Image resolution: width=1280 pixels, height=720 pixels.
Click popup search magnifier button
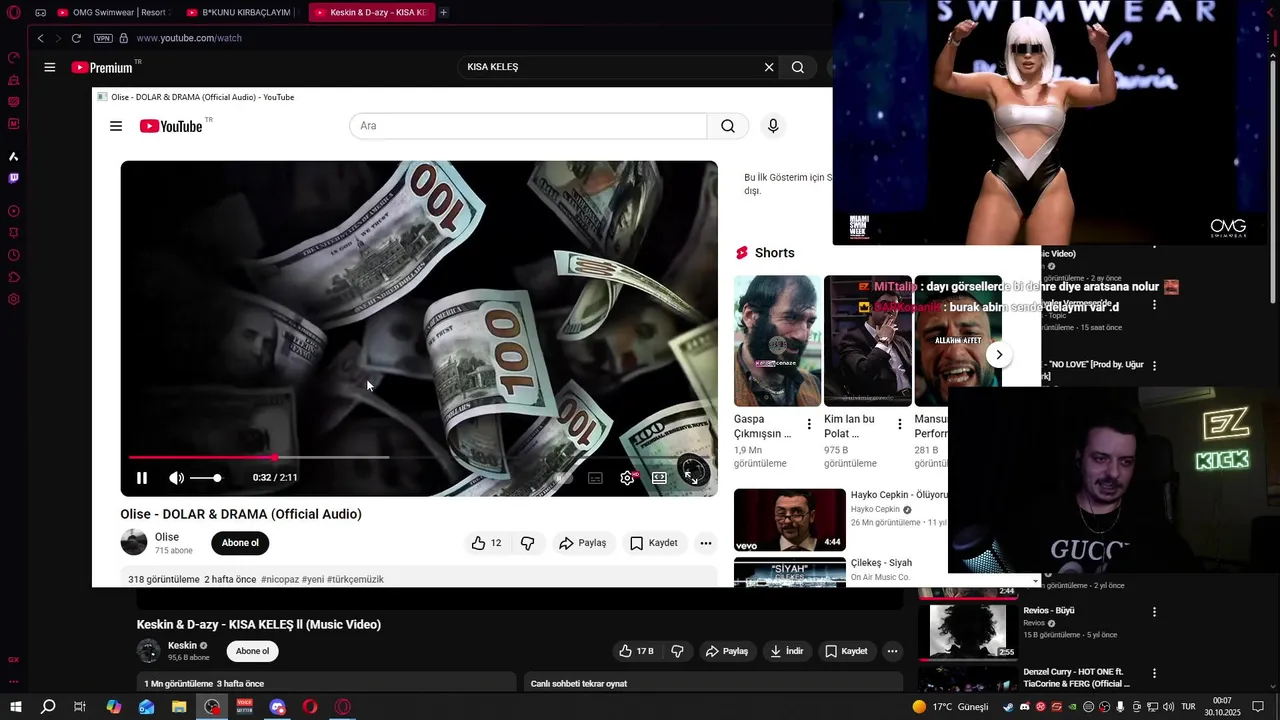pyautogui.click(x=728, y=126)
